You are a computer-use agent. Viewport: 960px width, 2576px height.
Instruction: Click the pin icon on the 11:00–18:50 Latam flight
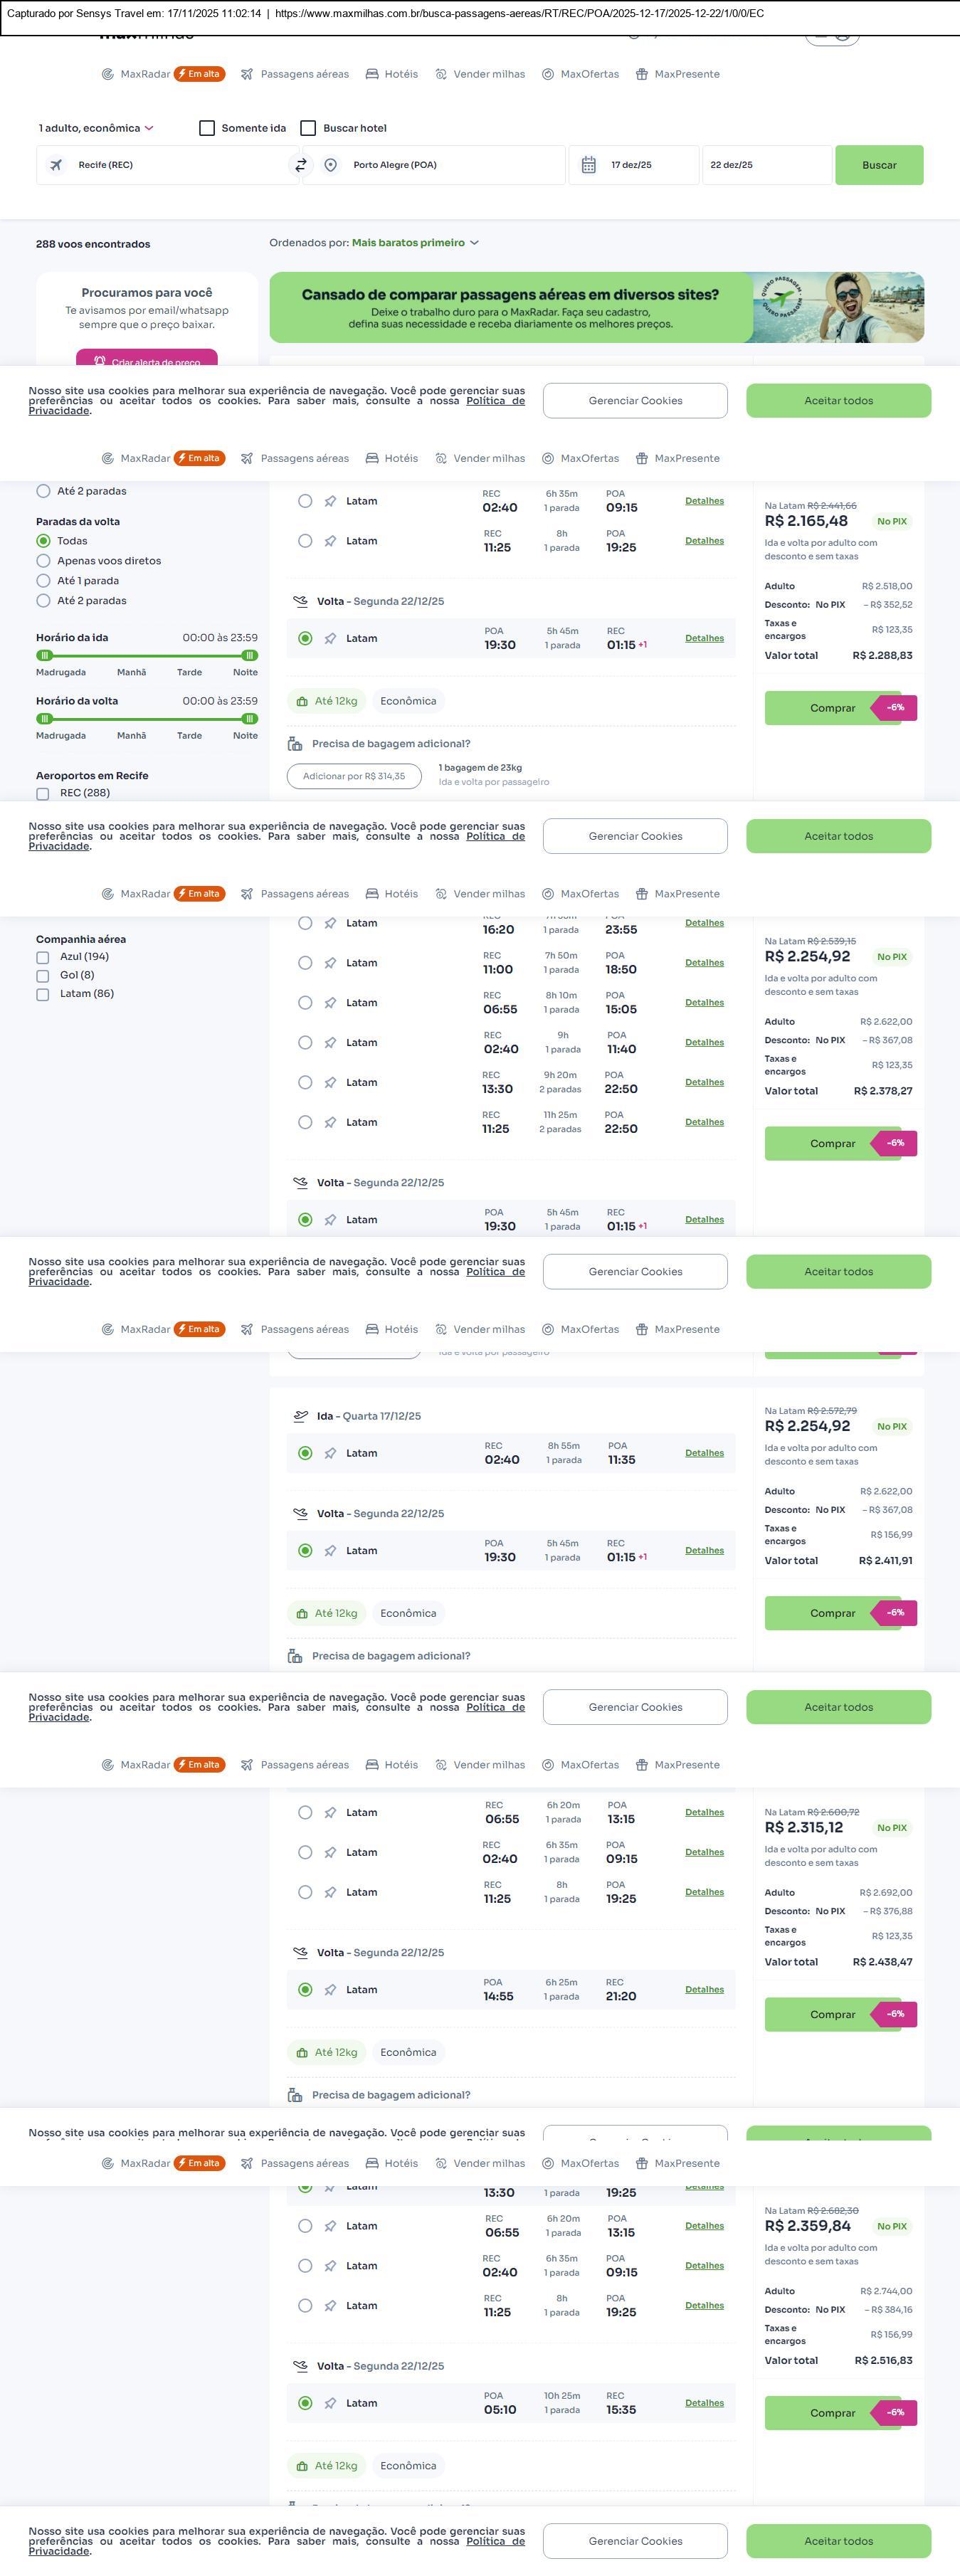(x=330, y=963)
